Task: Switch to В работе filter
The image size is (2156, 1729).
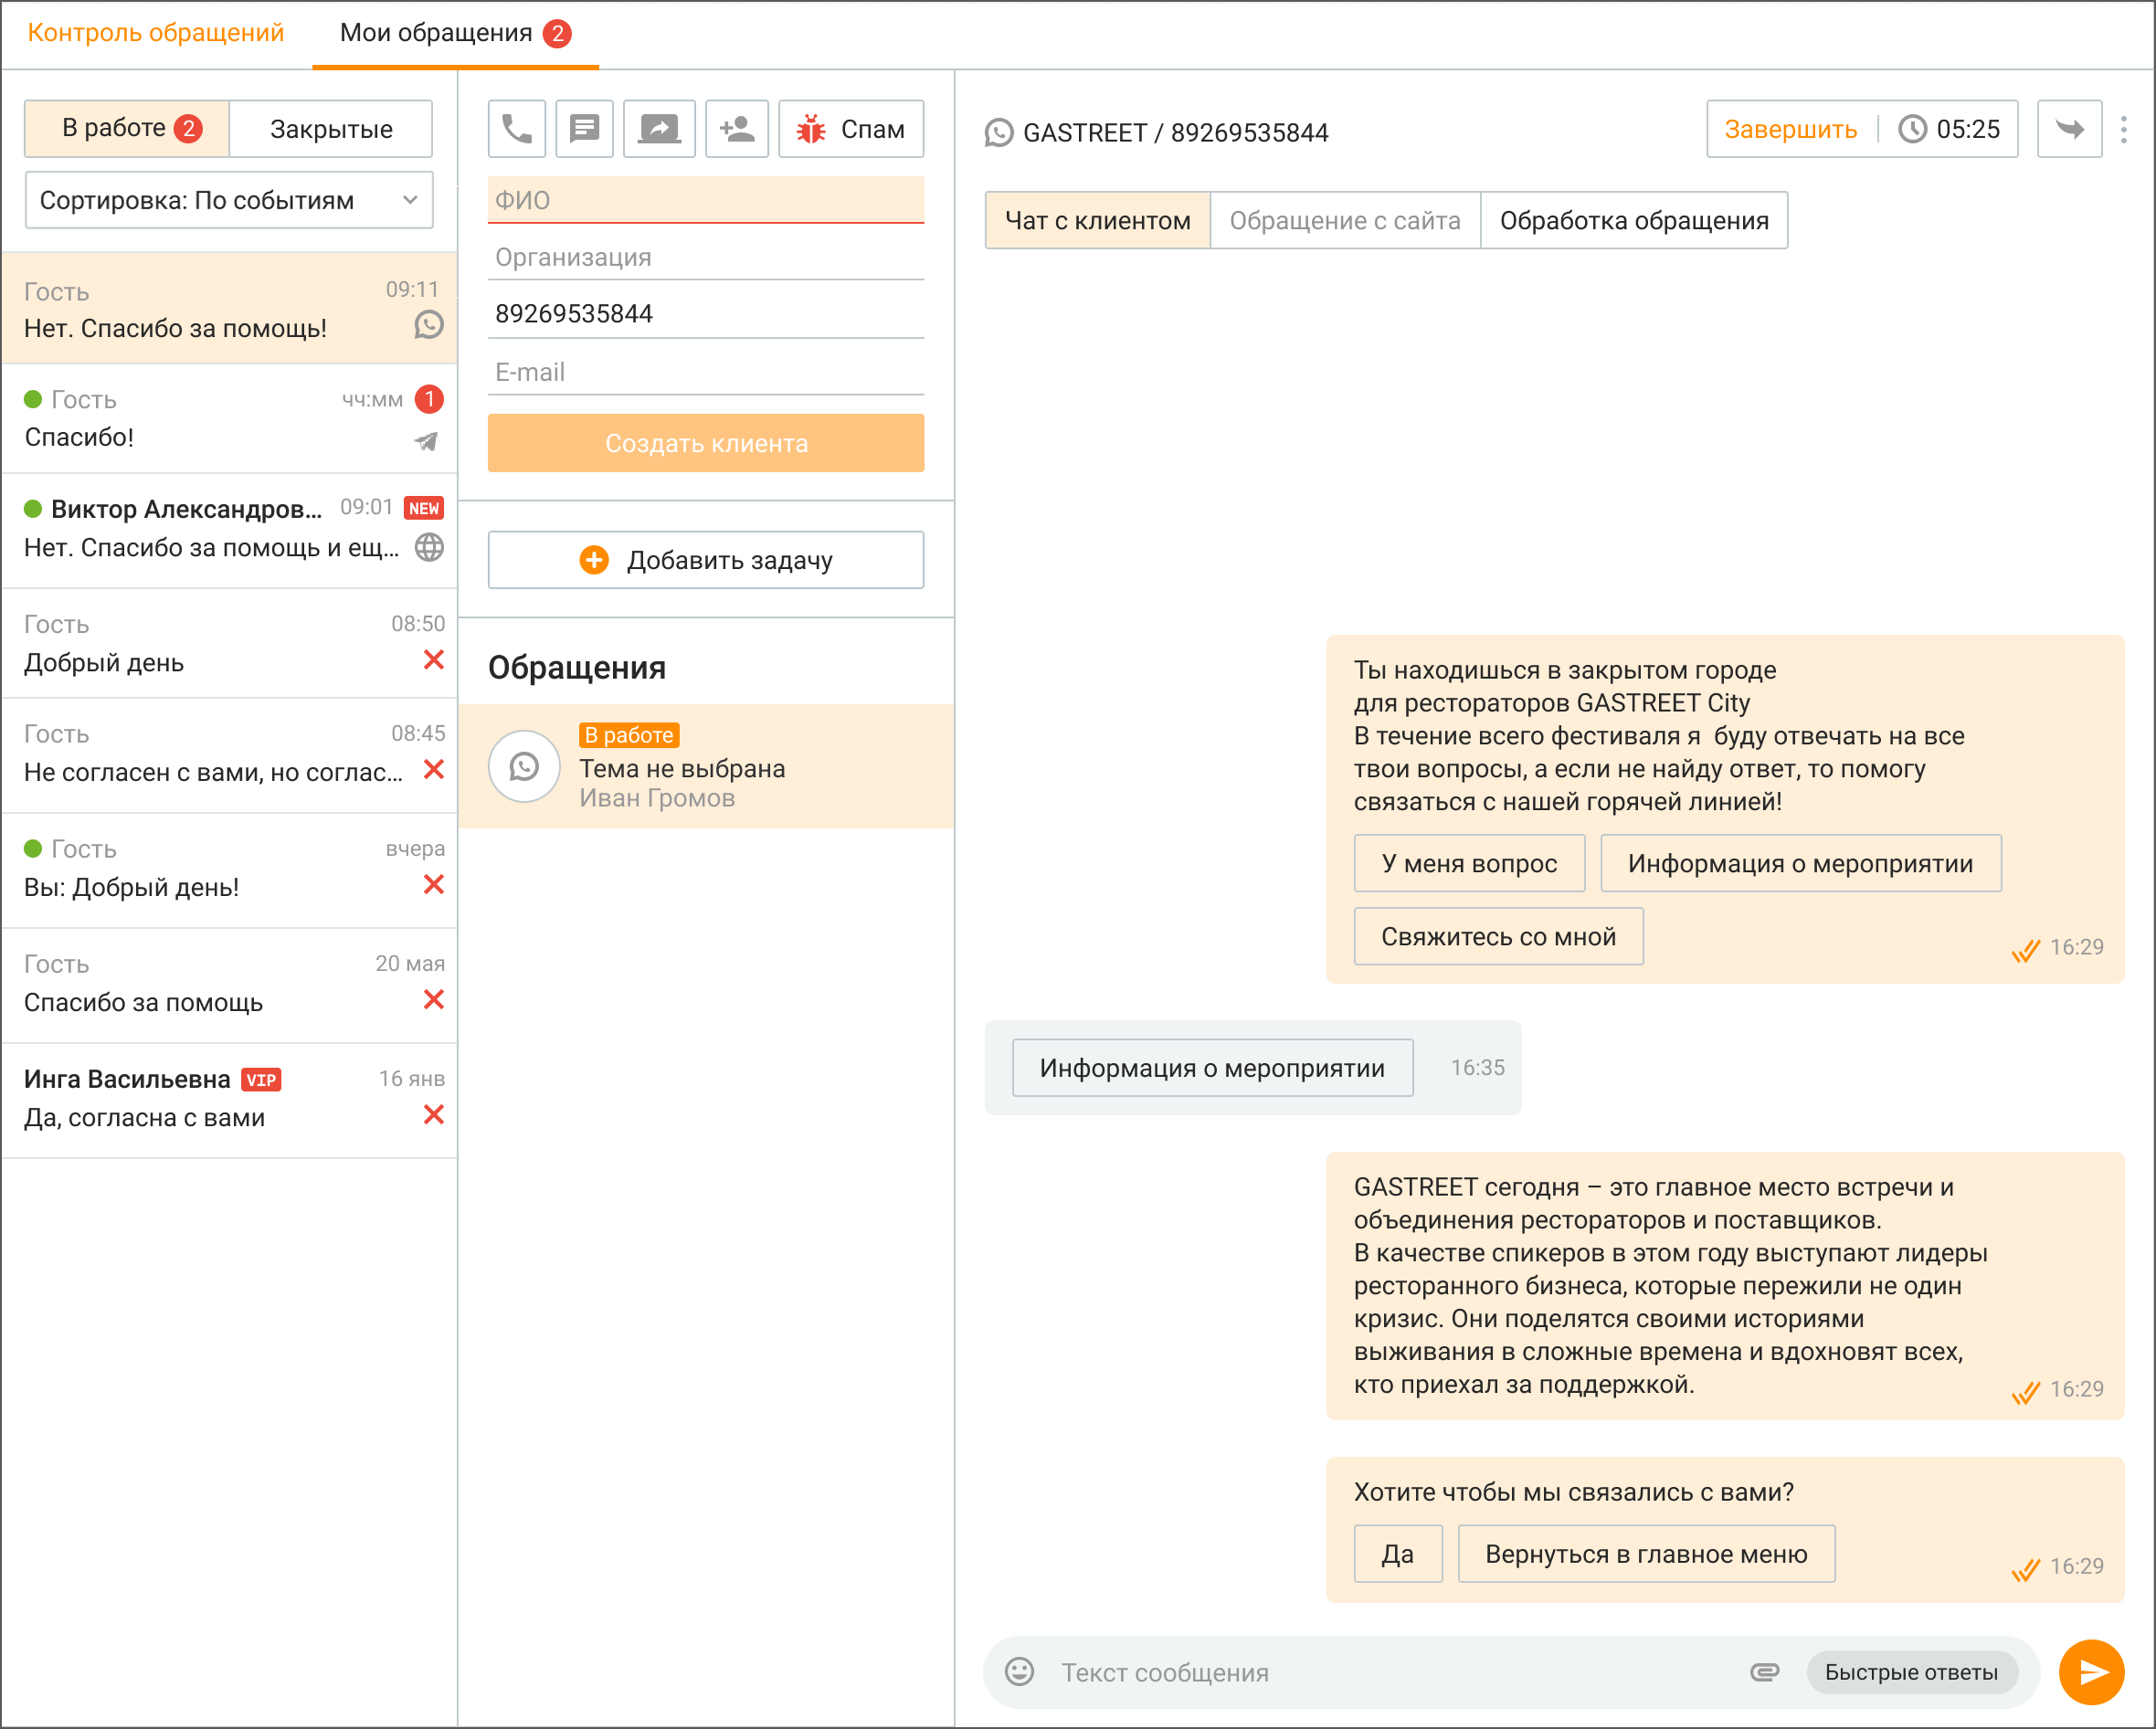Action: [x=127, y=129]
